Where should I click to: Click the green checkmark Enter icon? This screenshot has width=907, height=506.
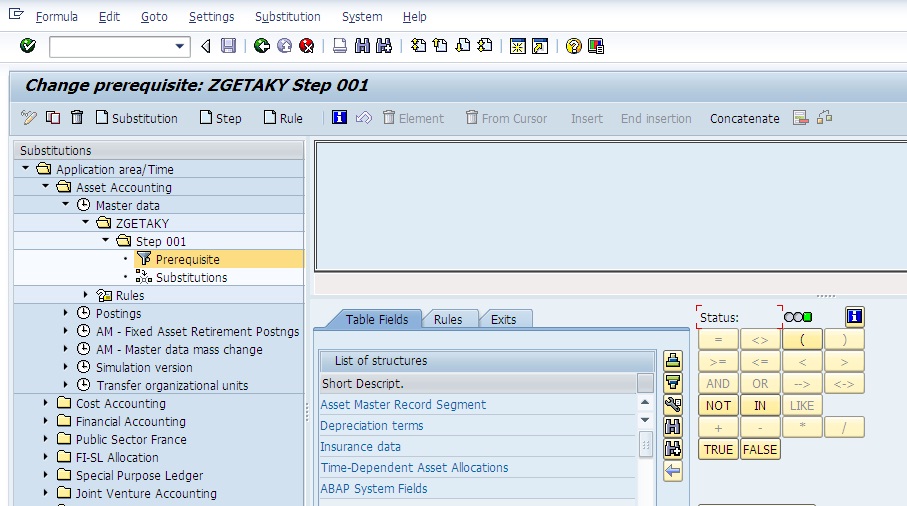coord(27,46)
